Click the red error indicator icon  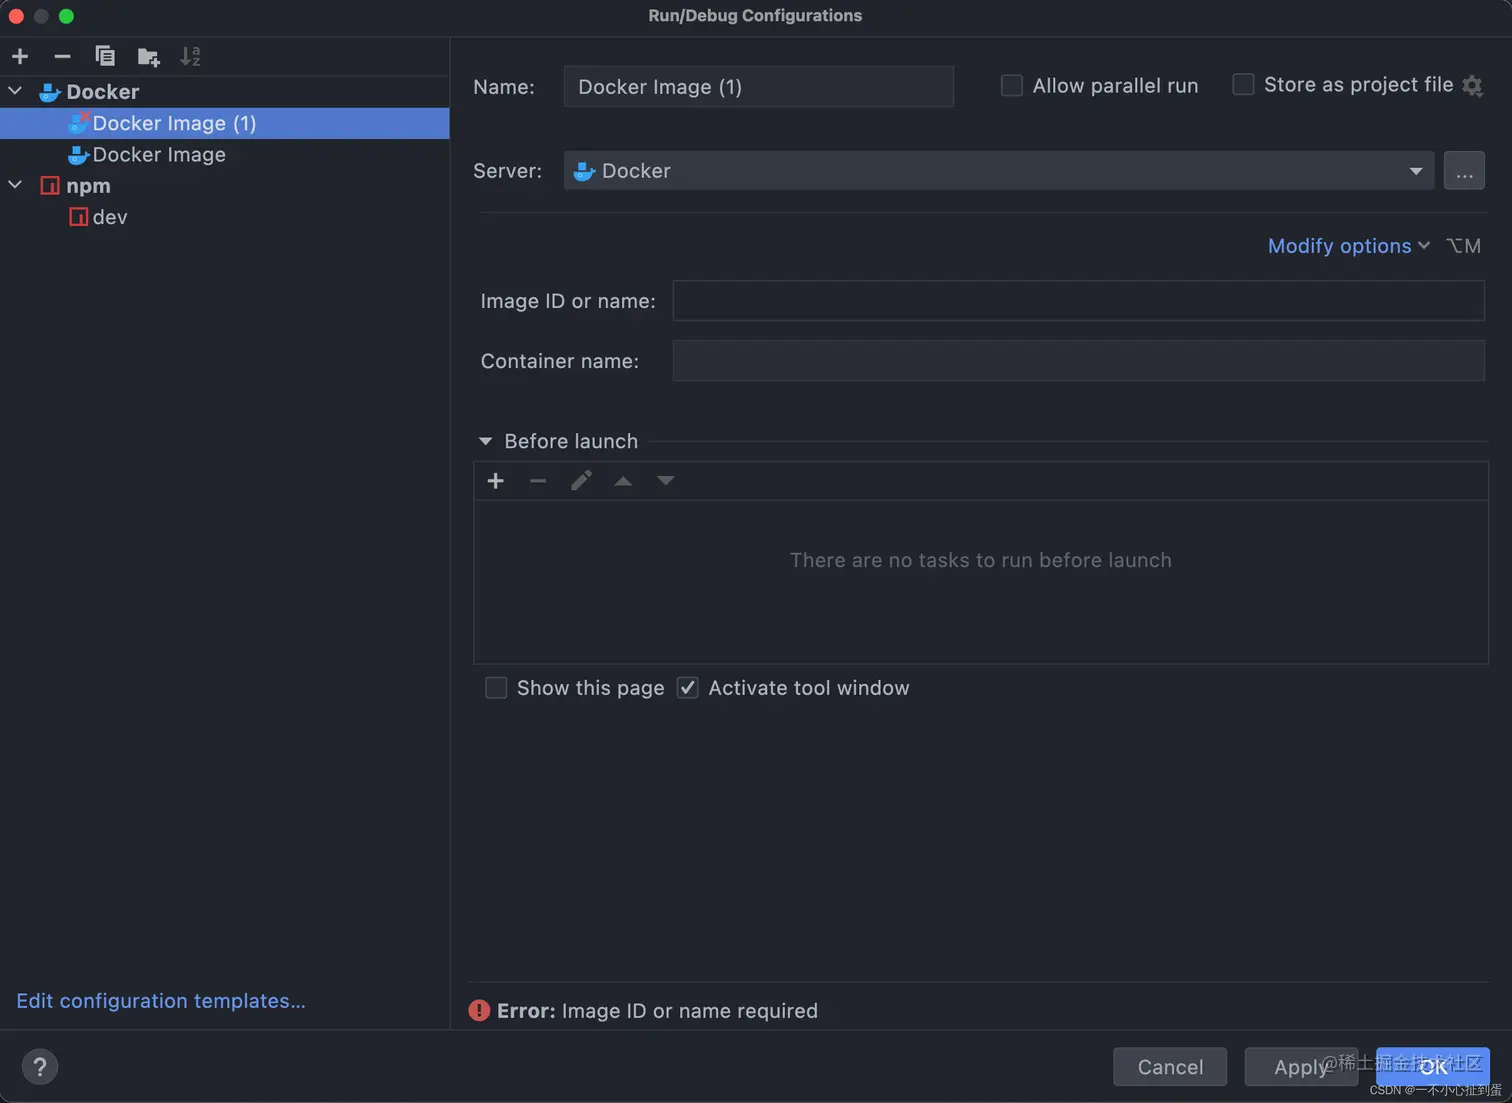click(x=479, y=1011)
